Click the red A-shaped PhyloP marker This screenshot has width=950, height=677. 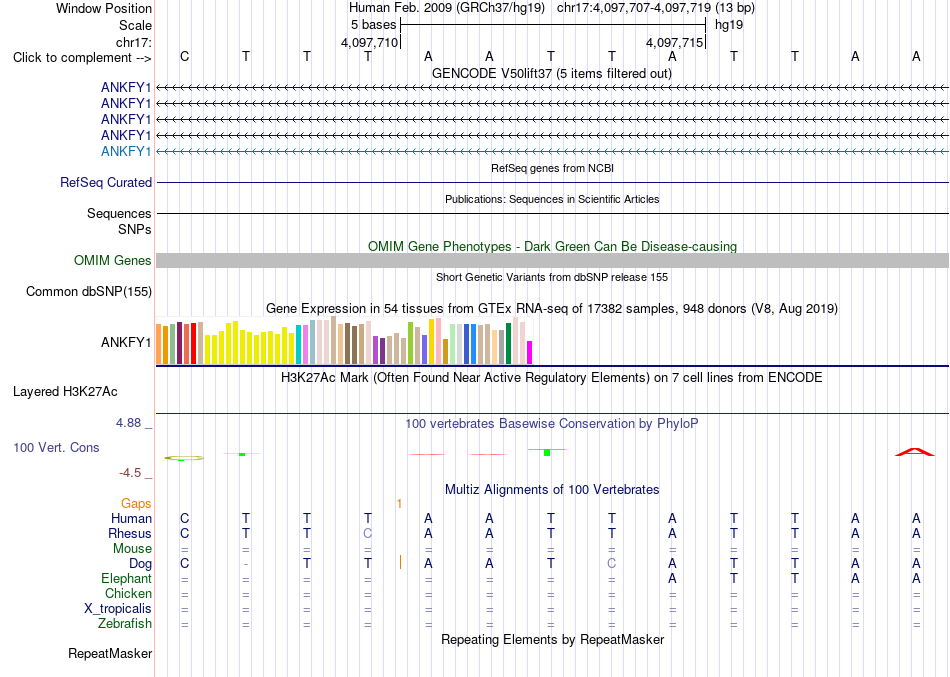tap(915, 452)
